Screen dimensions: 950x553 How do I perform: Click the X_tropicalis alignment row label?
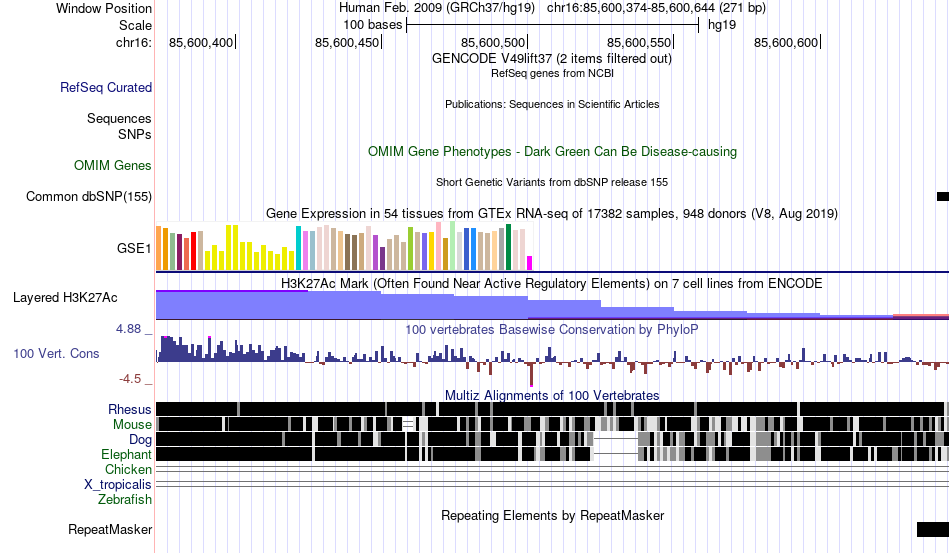pos(118,485)
